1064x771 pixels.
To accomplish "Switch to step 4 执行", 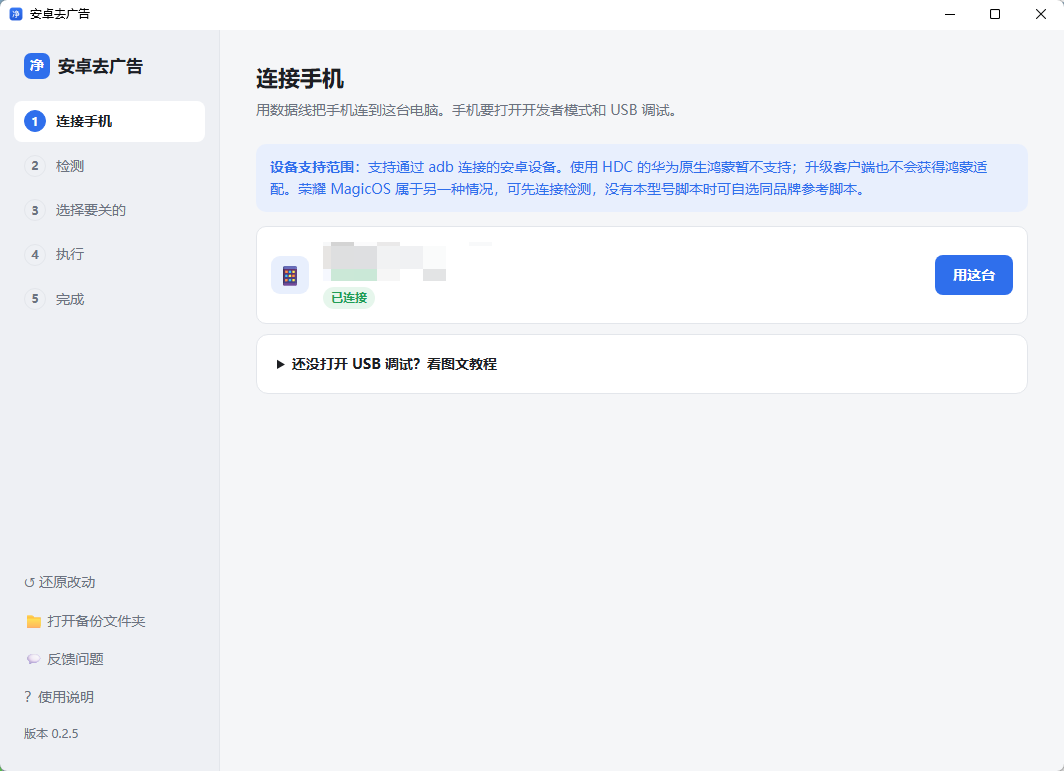I will (109, 255).
